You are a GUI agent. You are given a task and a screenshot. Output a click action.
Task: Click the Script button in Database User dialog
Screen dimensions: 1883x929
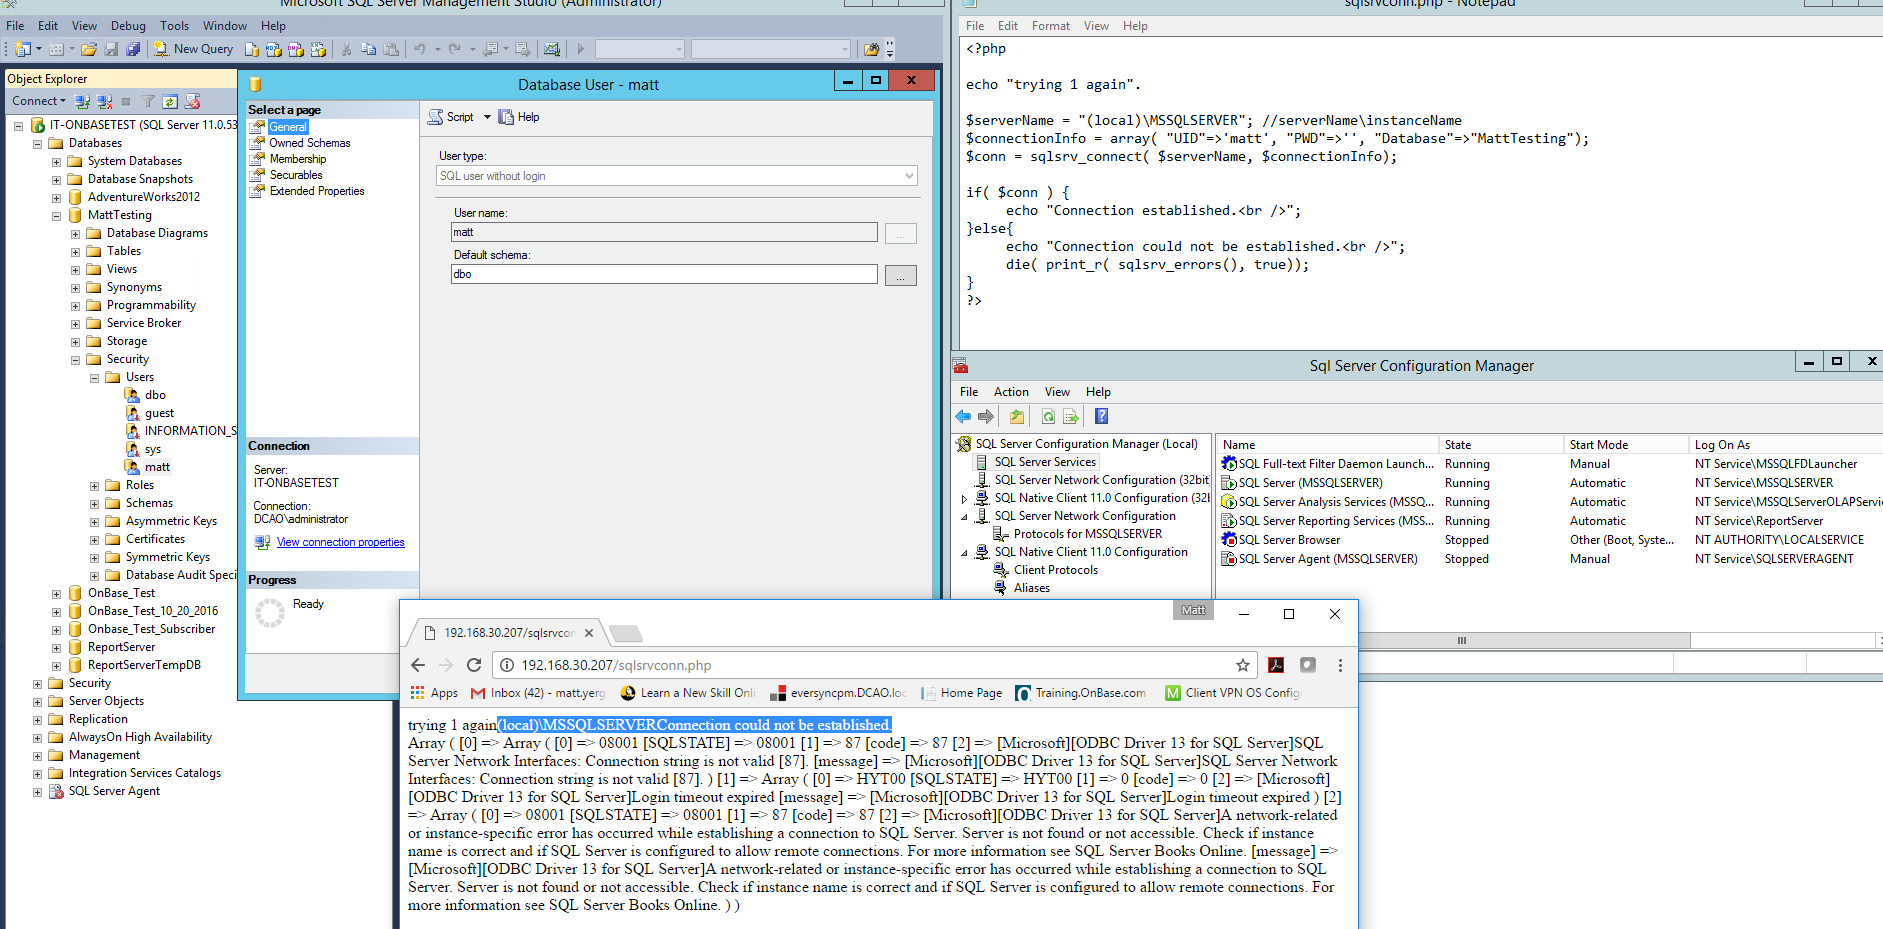pyautogui.click(x=451, y=117)
